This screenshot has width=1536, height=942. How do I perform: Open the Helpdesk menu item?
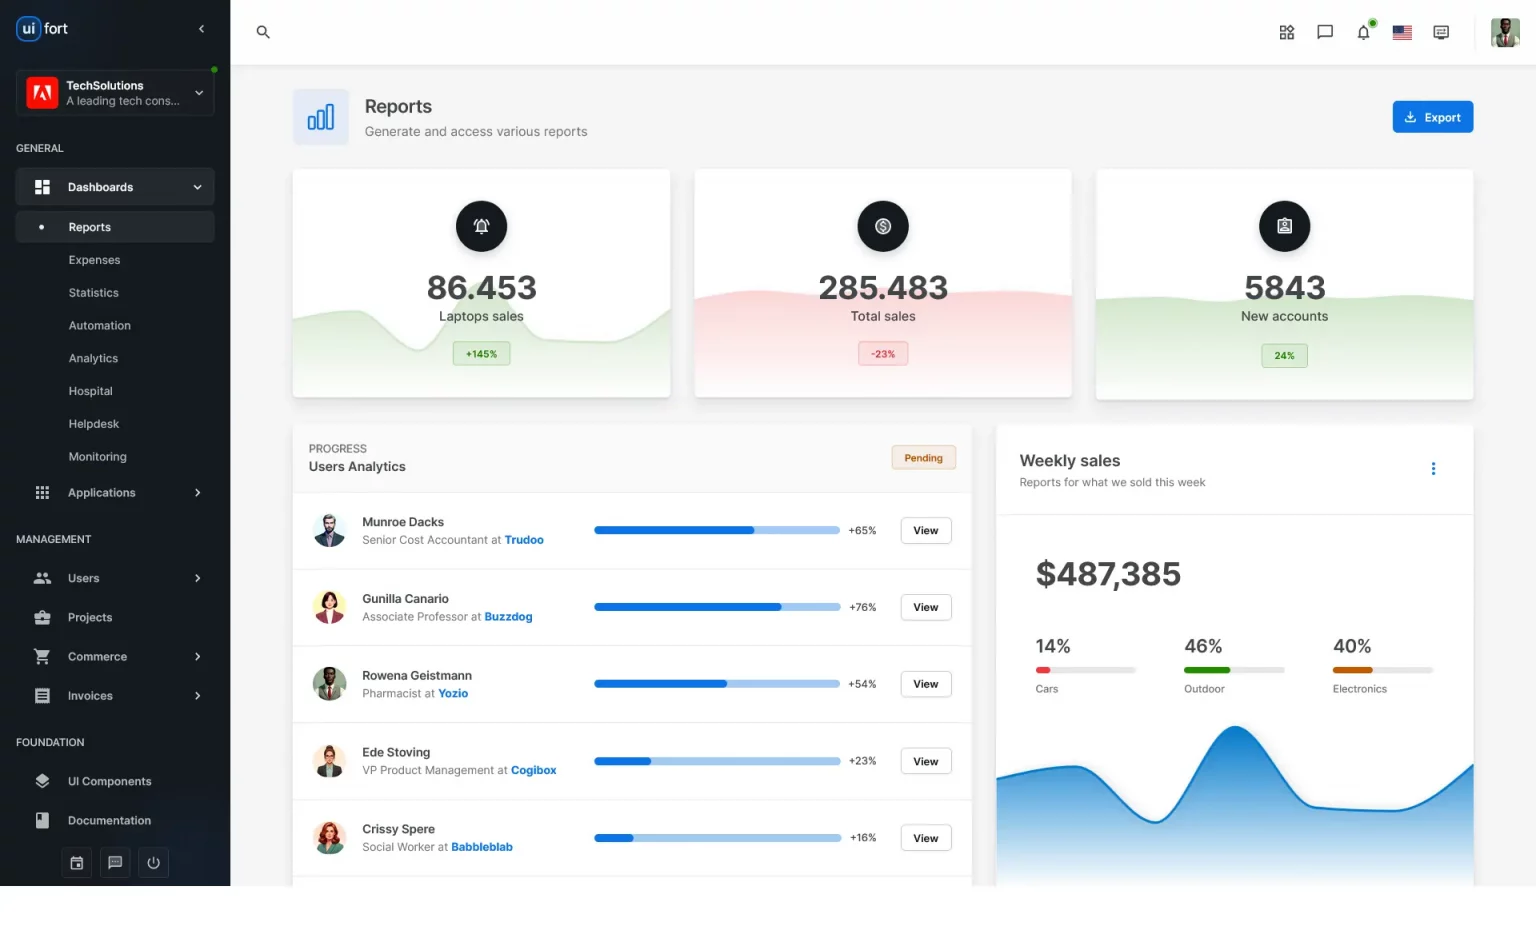tap(93, 423)
